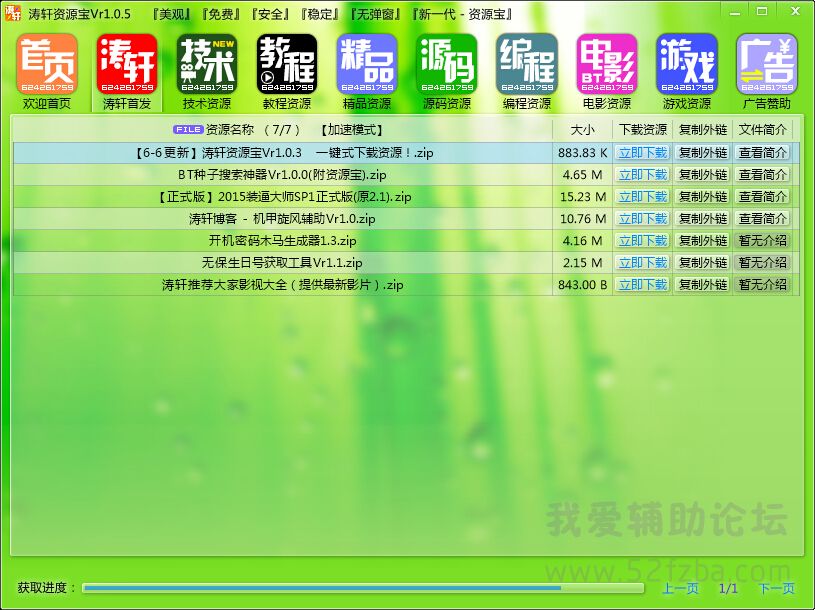Click the 15.23 M size cell
The width and height of the screenshot is (815, 610).
[x=582, y=197]
